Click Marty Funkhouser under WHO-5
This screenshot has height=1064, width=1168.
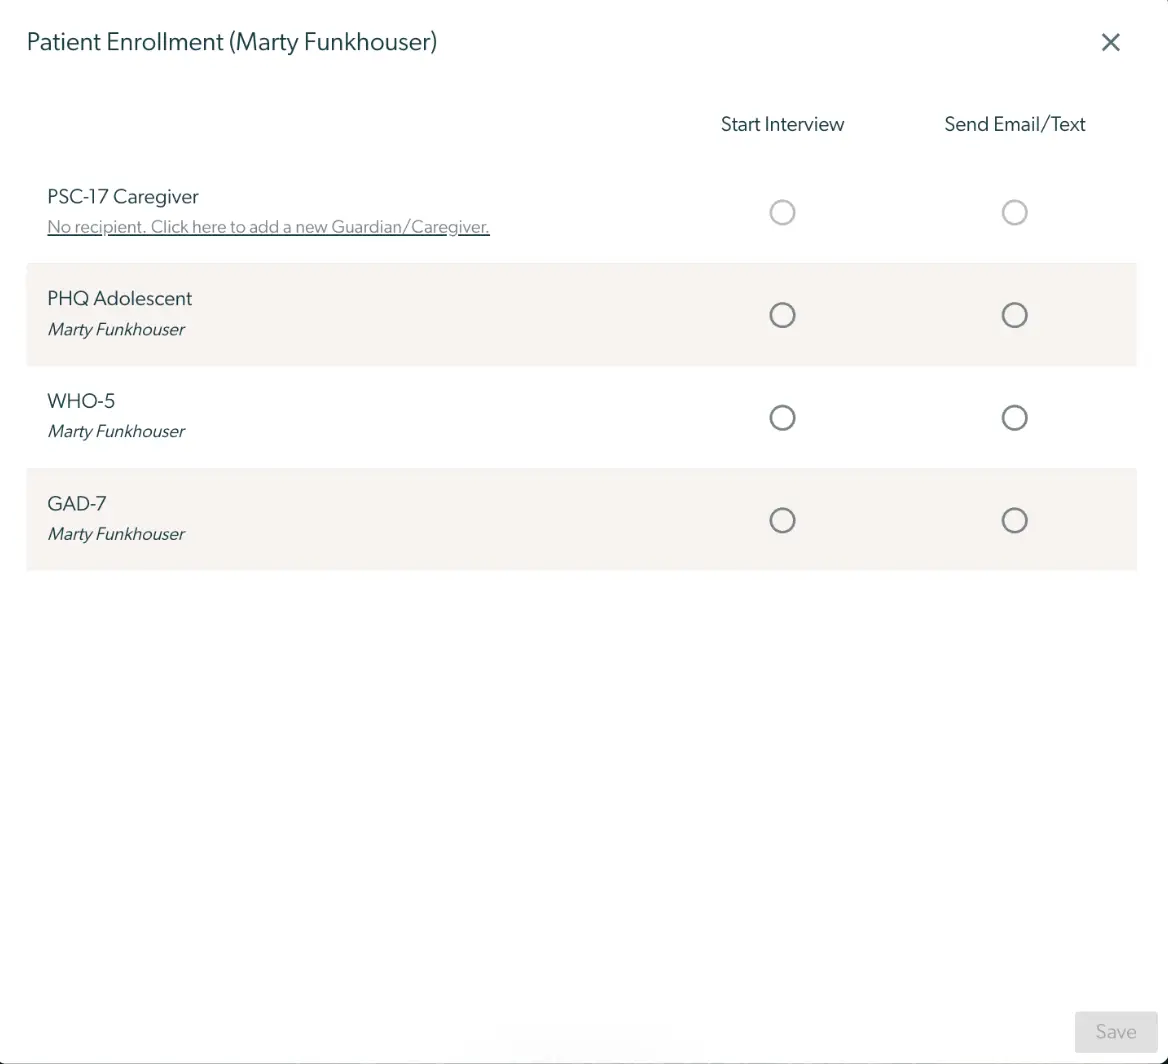pos(116,431)
